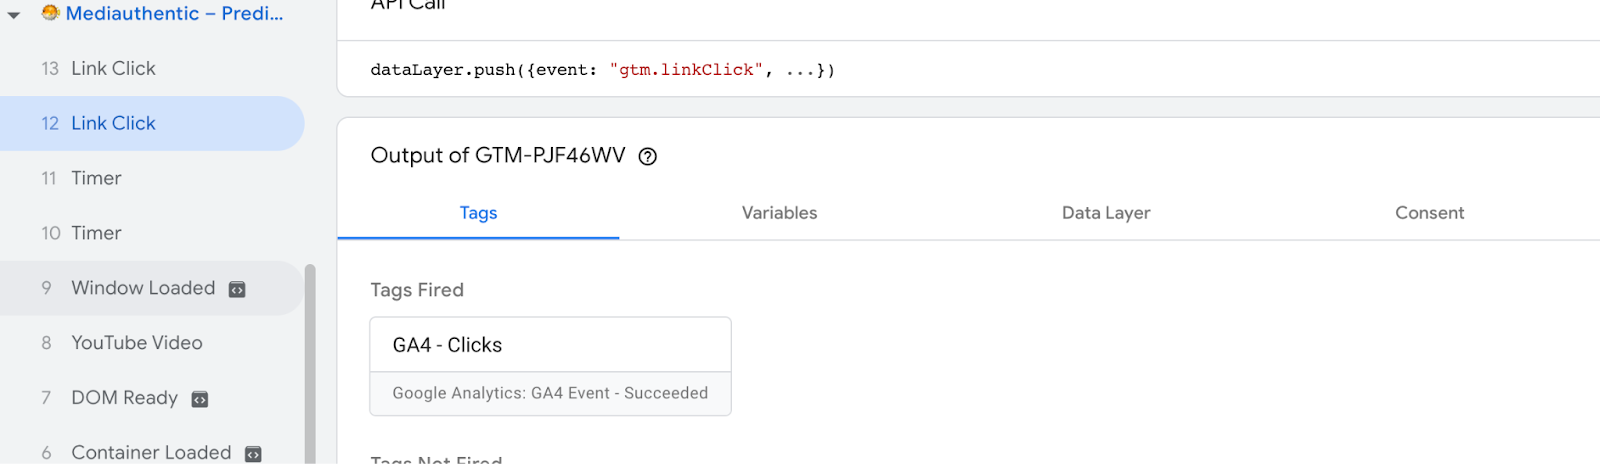
Task: Open the YouTube Video event
Action: (137, 344)
